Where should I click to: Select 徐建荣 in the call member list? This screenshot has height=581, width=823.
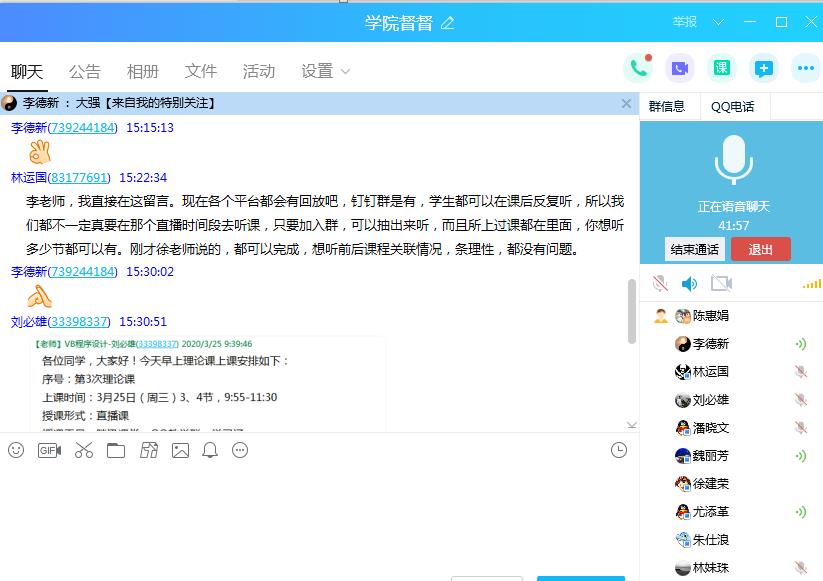coord(710,483)
